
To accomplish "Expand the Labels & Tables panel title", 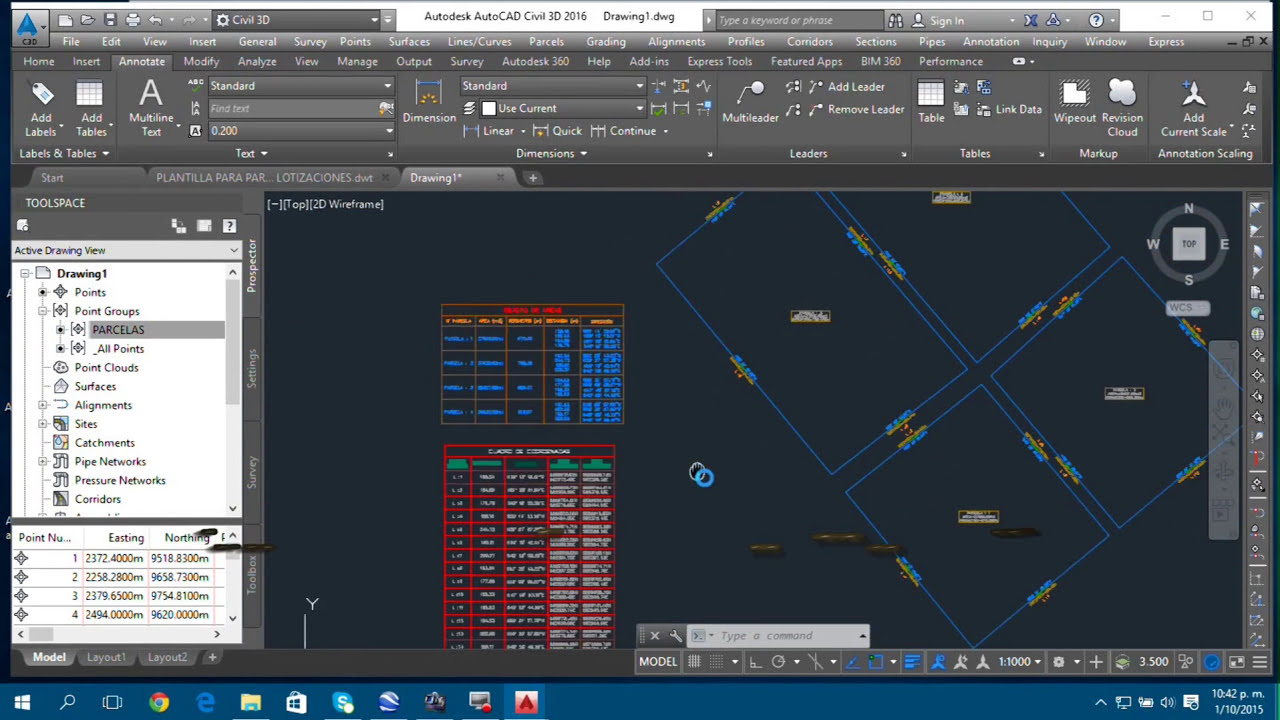I will (64, 154).
